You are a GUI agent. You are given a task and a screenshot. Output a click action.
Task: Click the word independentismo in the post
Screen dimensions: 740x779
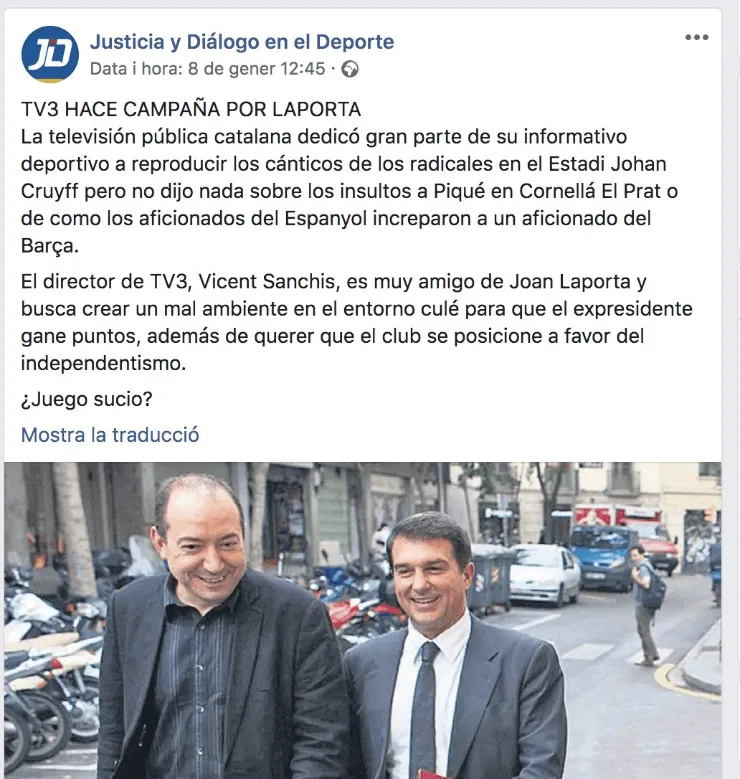tap(103, 363)
